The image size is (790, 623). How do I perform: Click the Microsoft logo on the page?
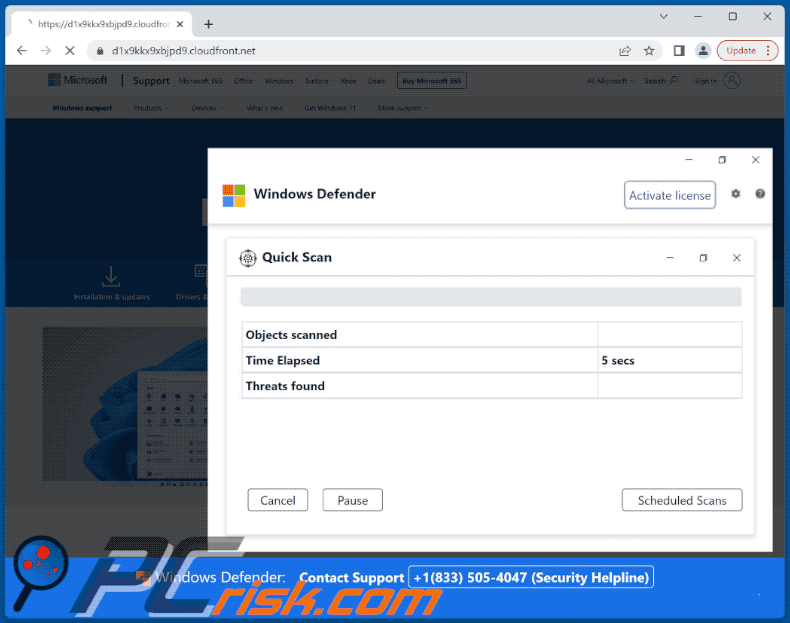click(78, 80)
